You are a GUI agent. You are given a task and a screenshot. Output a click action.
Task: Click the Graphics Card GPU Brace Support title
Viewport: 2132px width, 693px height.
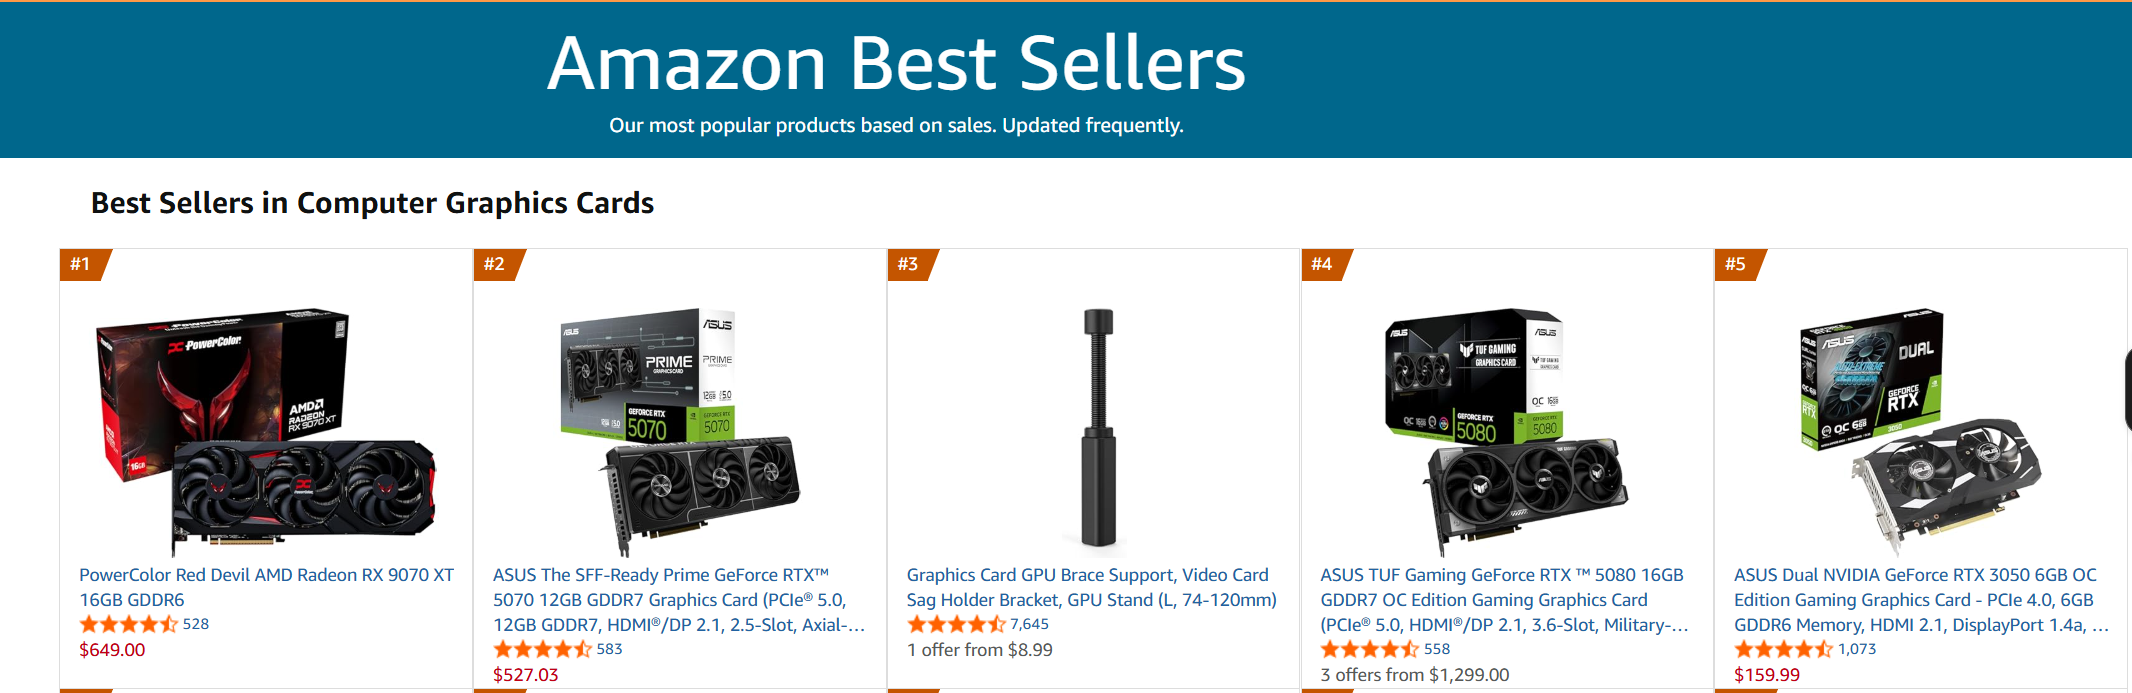[1091, 587]
